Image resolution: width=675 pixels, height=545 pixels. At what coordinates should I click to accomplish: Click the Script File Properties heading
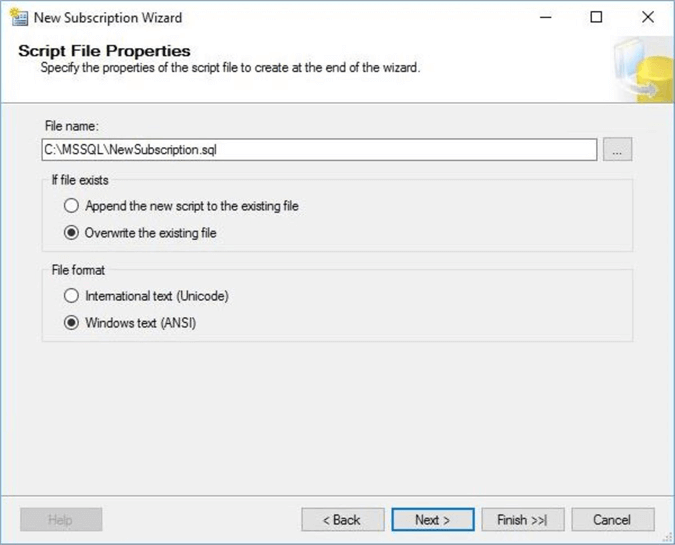[x=104, y=51]
